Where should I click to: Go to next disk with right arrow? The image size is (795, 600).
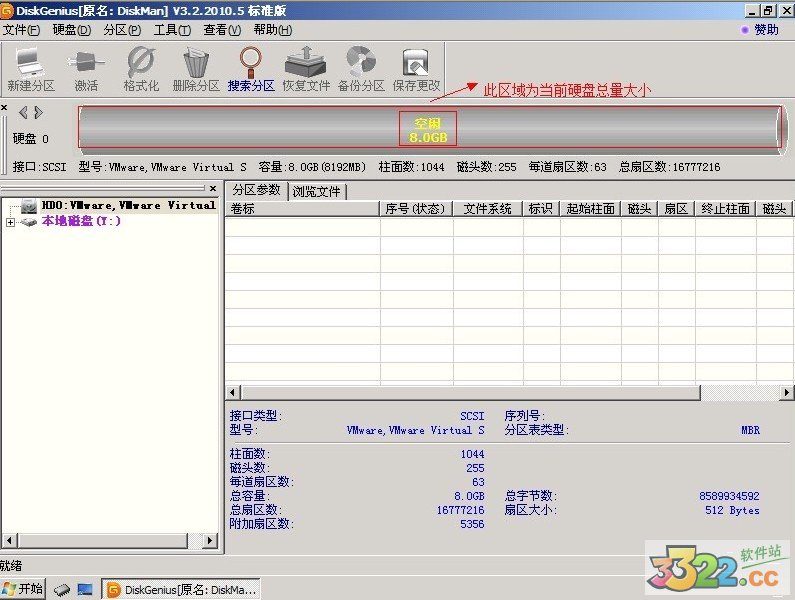pos(38,112)
